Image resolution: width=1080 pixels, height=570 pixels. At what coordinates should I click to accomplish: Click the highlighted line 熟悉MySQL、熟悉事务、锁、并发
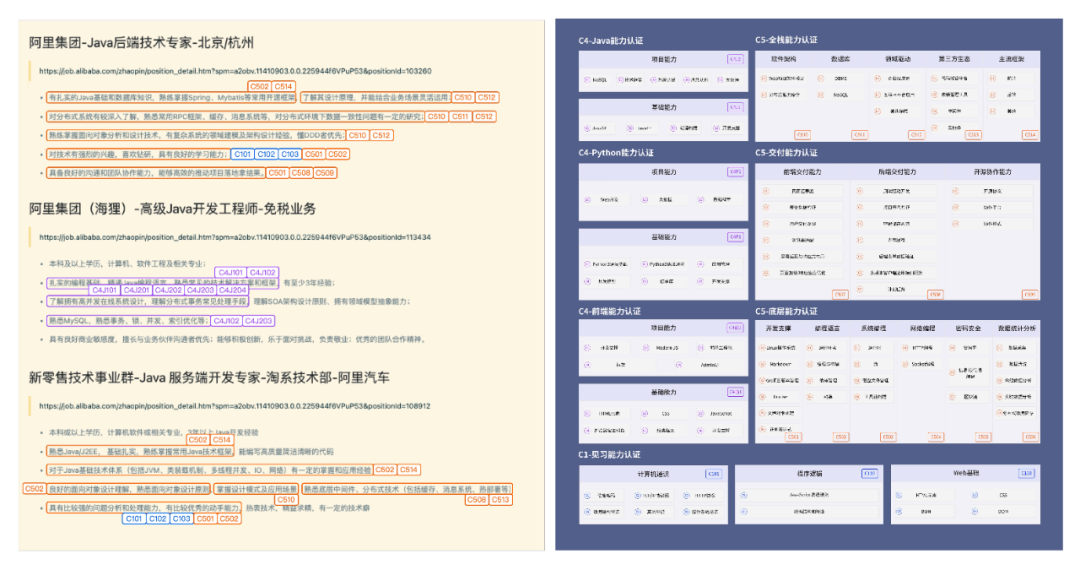click(127, 321)
